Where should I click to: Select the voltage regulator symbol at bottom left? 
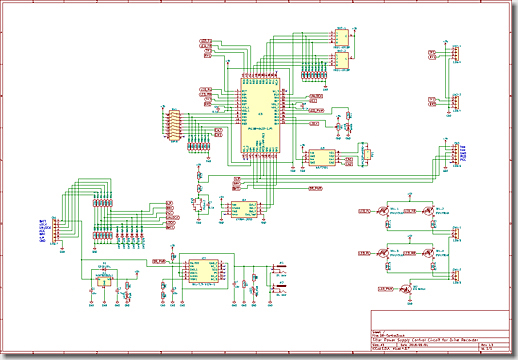pyautogui.click(x=104, y=281)
